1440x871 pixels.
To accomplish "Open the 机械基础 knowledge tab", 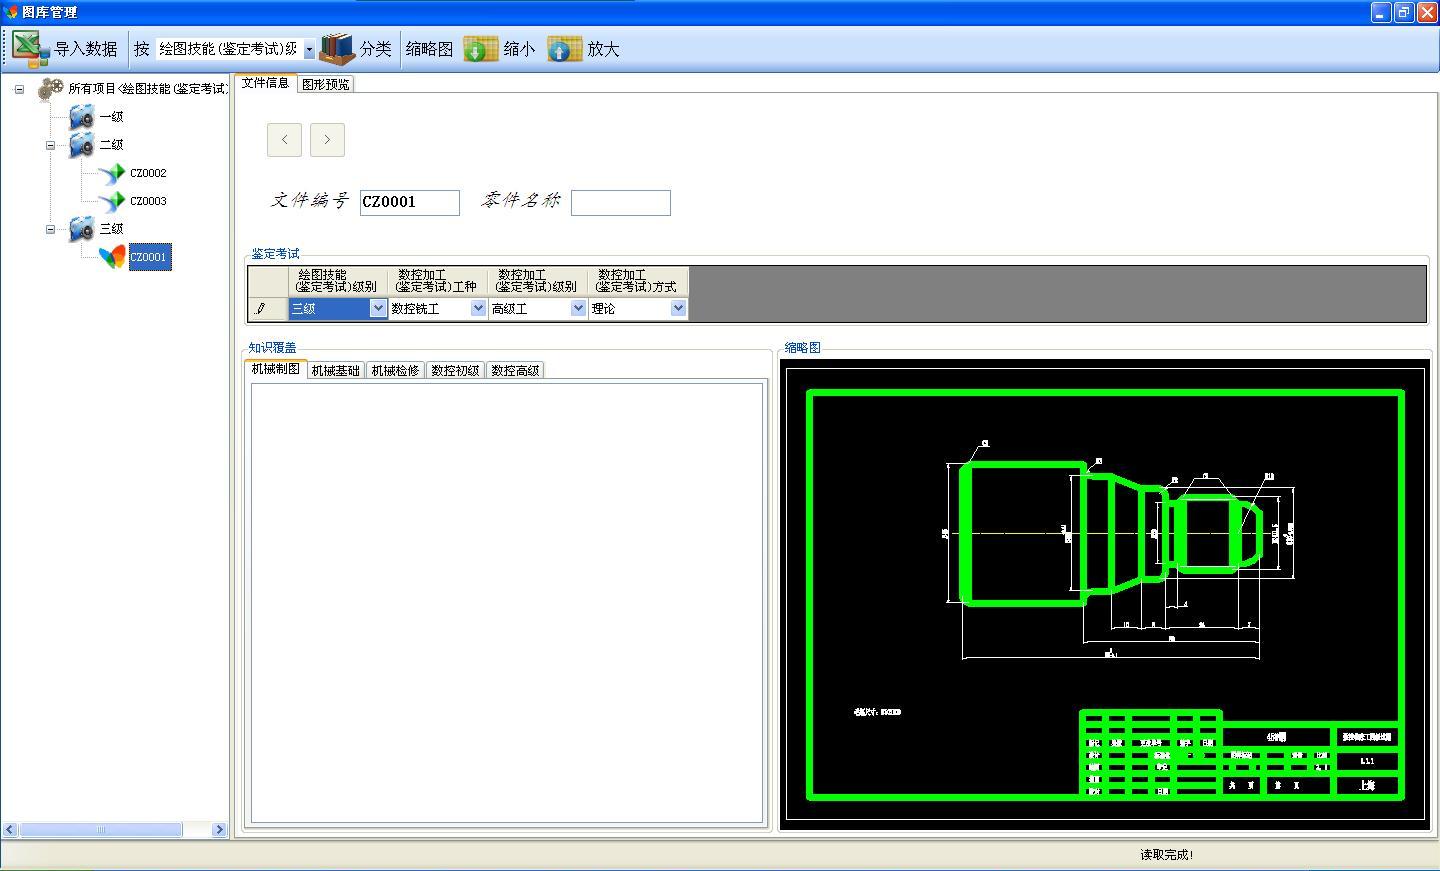I will coord(336,370).
